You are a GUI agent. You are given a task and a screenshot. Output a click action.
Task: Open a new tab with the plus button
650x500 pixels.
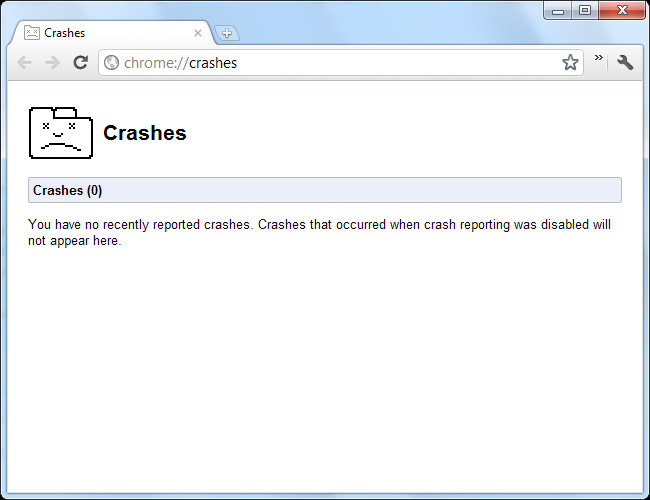[227, 33]
